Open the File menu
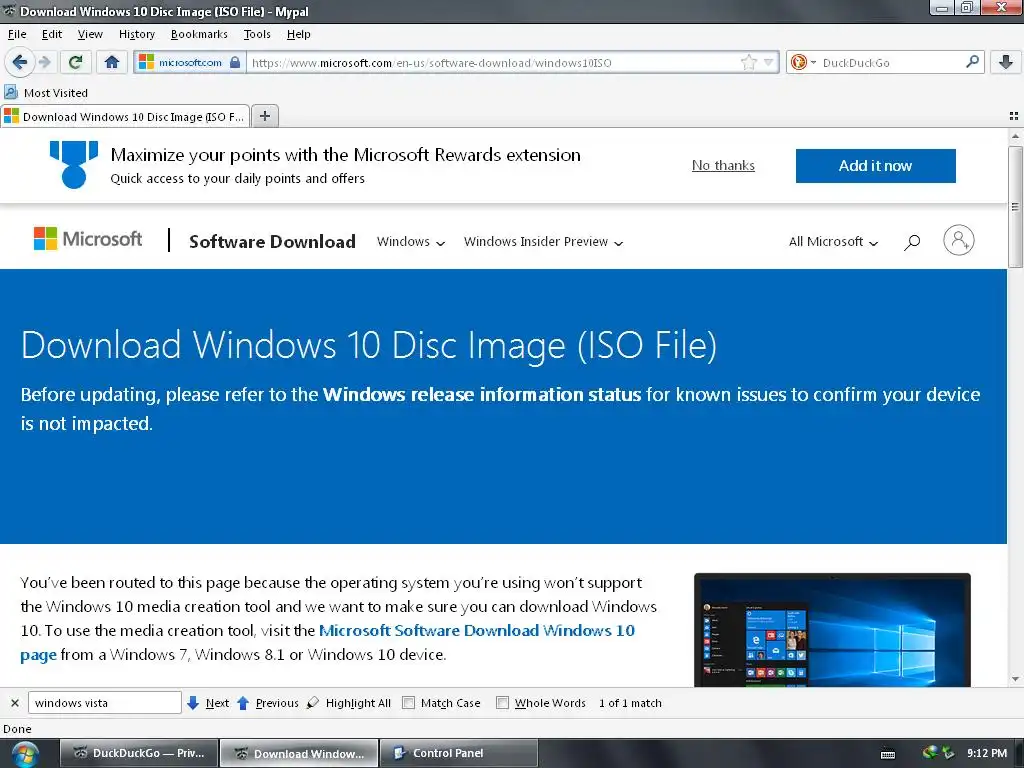The image size is (1024, 768). pos(17,34)
